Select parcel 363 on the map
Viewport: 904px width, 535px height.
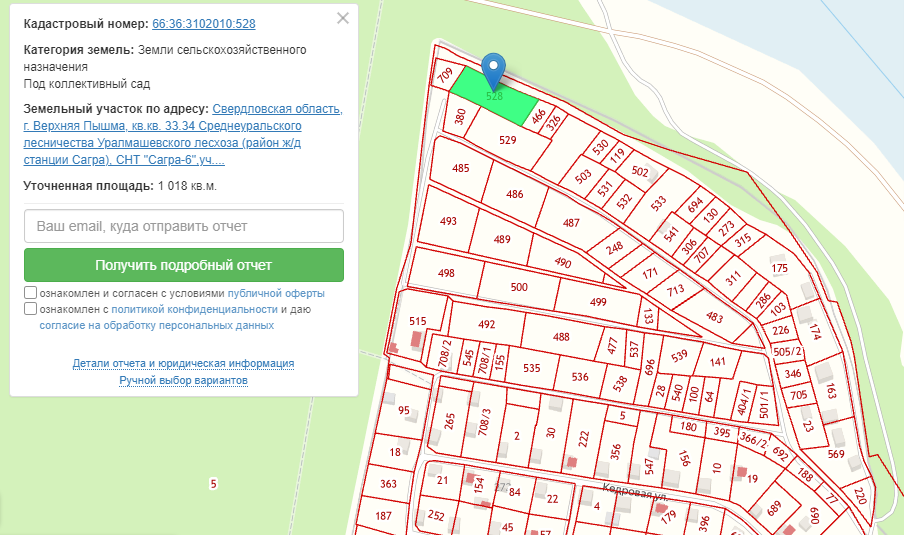pos(388,483)
